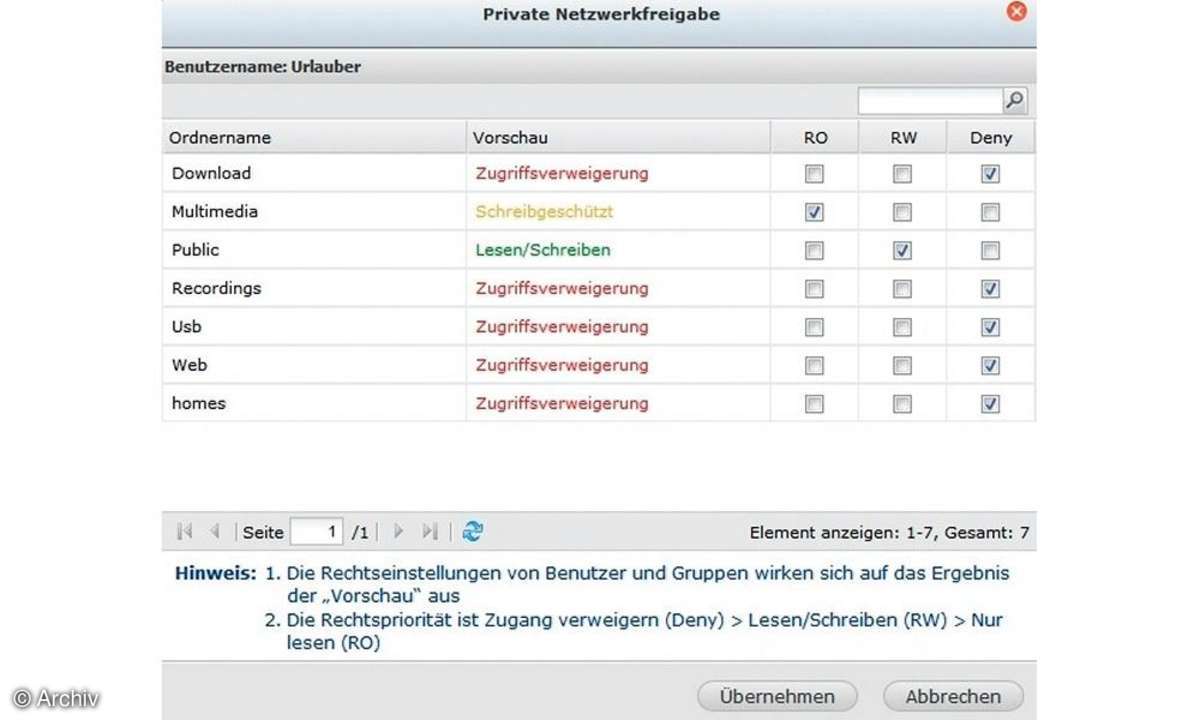Enable RO for Recordings folder
1200x720 pixels.
click(x=814, y=289)
